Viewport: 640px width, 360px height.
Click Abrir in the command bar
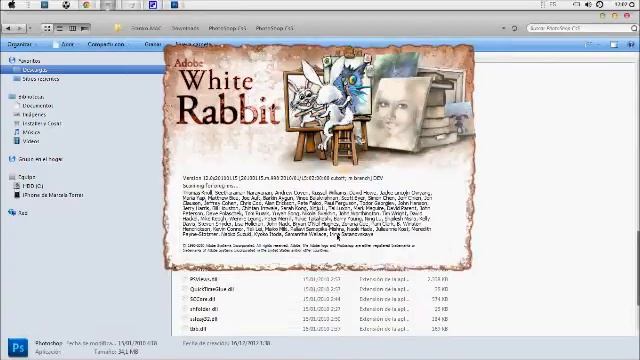coord(64,44)
